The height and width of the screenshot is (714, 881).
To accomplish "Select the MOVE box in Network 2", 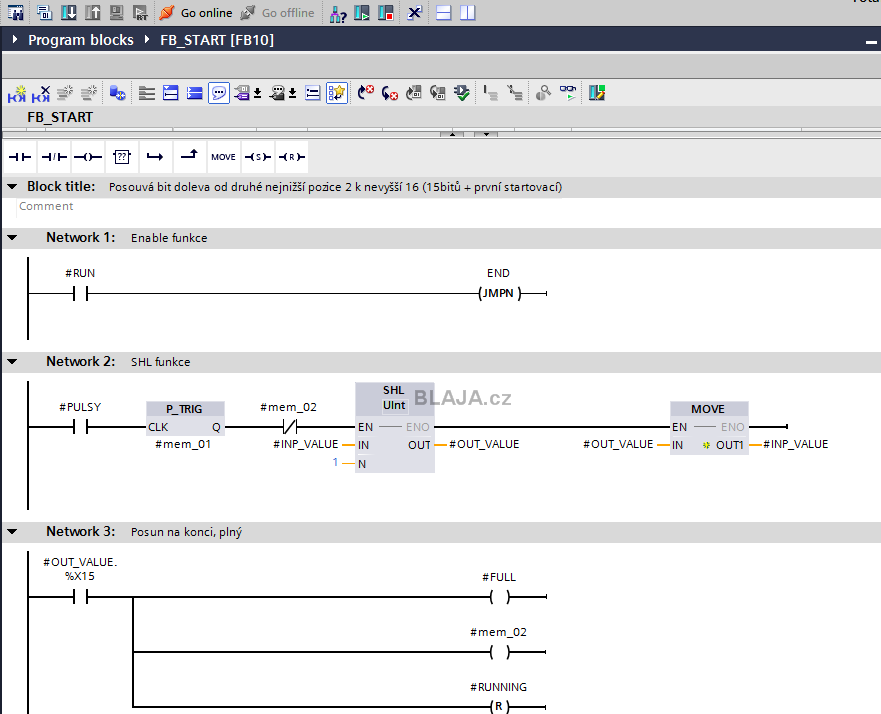I will [x=709, y=428].
